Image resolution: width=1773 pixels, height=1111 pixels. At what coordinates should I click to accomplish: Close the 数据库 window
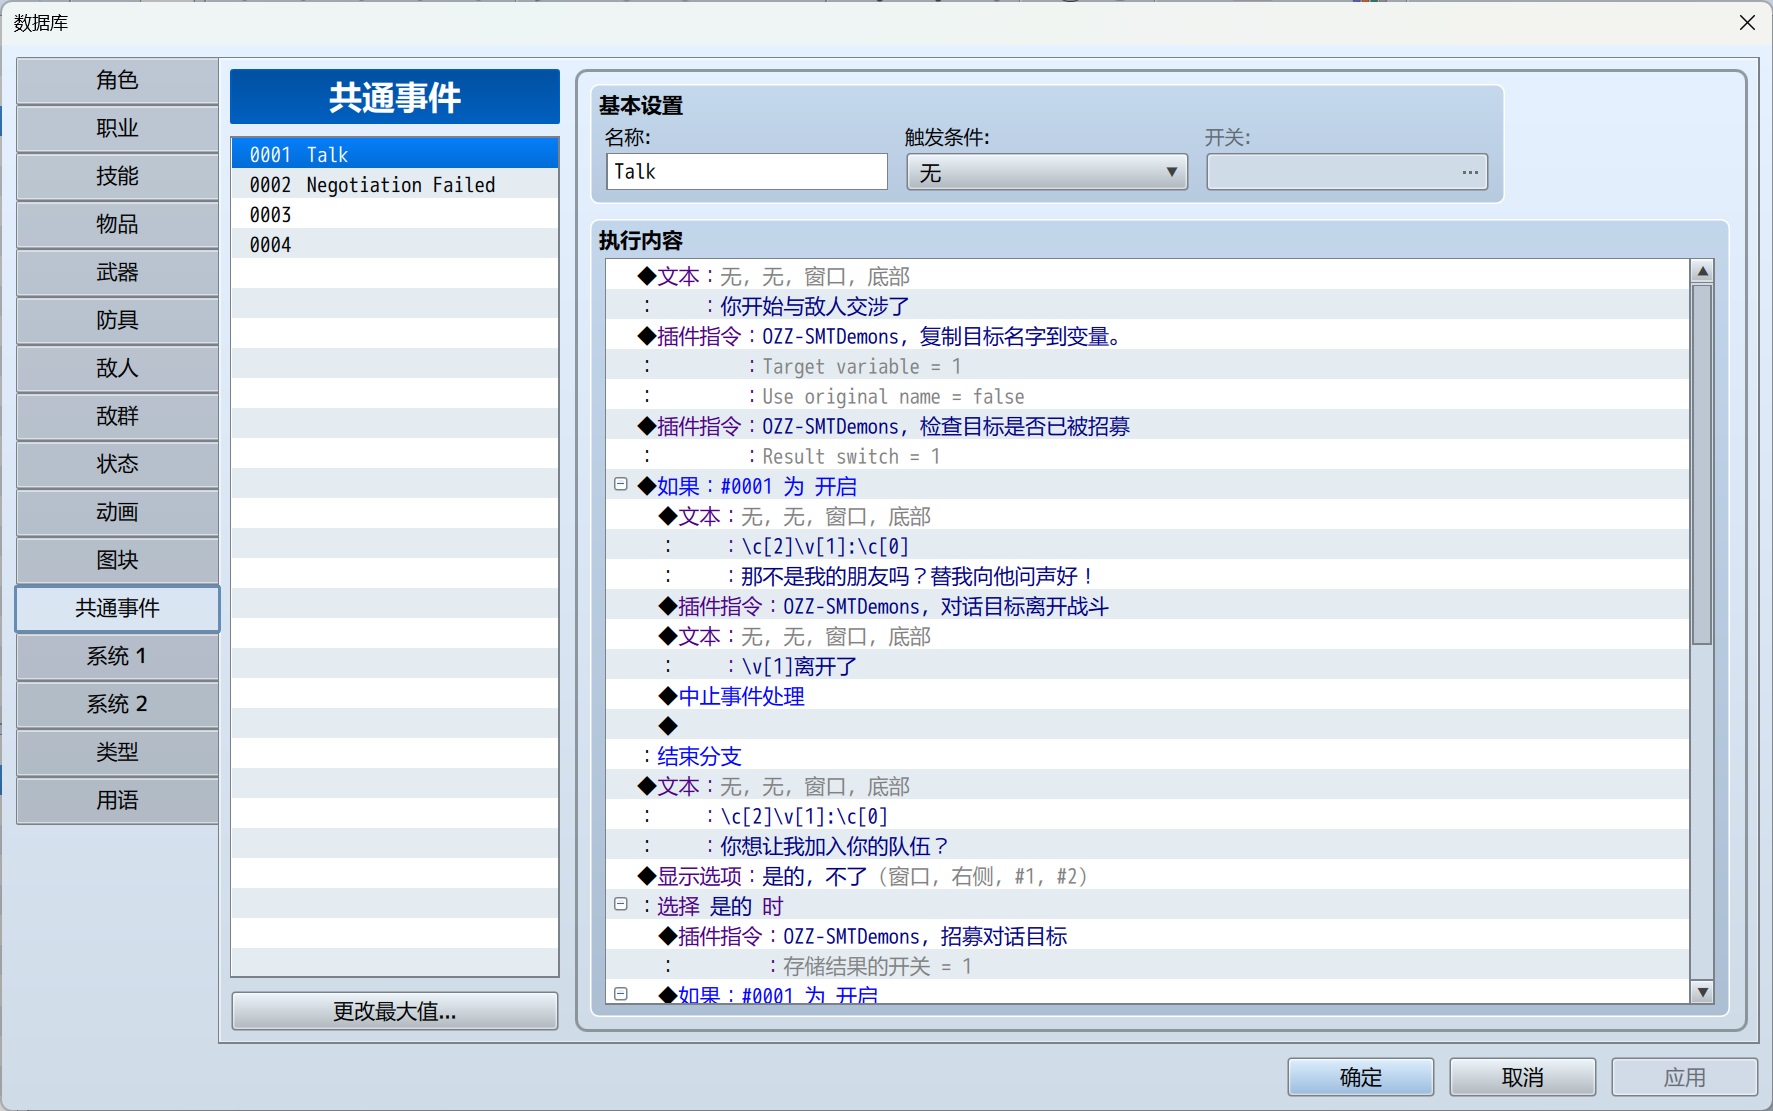tap(1747, 22)
